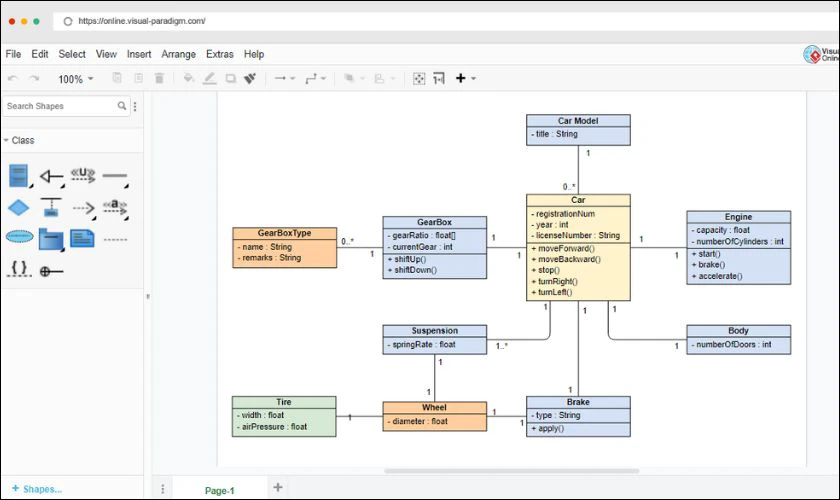
Task: Open the Extras menu
Action: point(220,54)
